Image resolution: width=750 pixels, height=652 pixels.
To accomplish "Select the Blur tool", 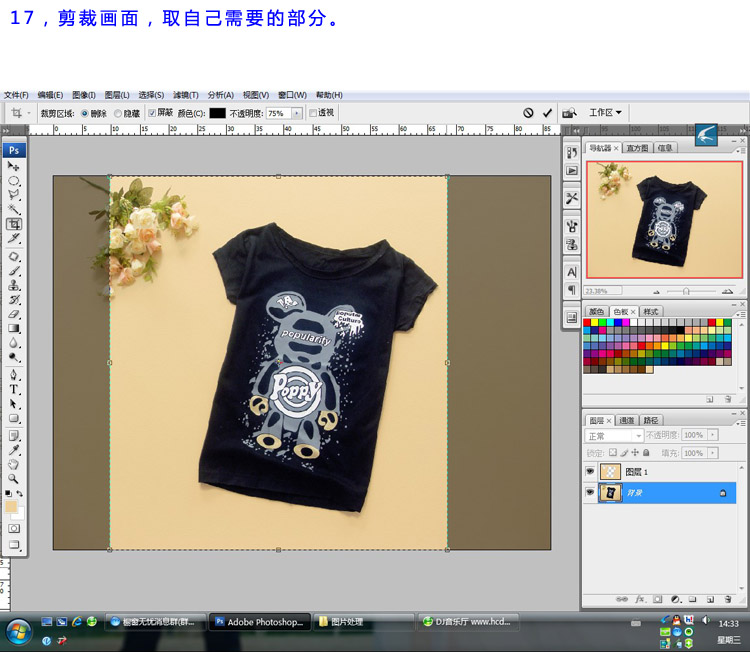I will click(x=13, y=343).
